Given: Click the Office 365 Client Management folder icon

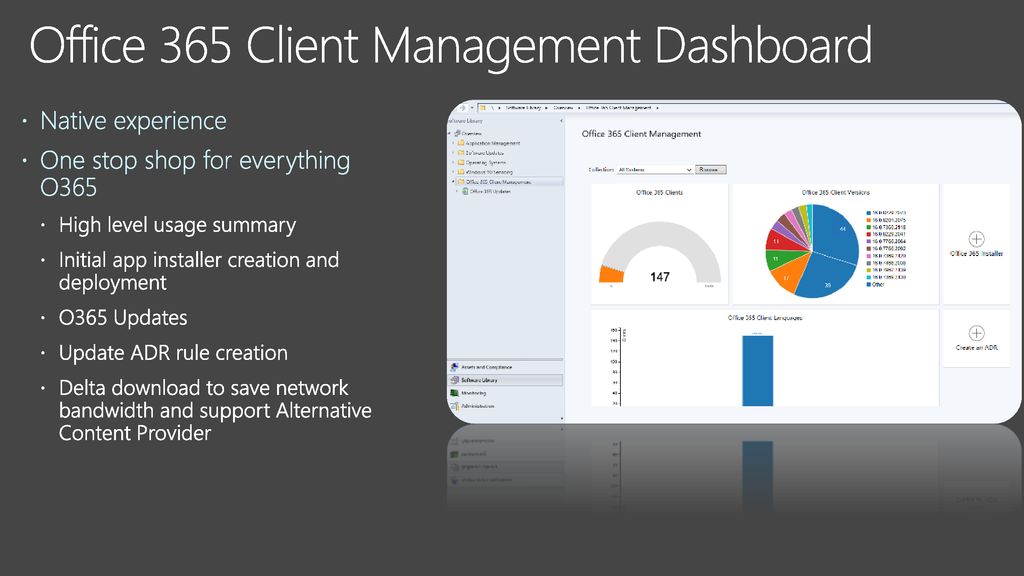Looking at the screenshot, I should click(x=461, y=182).
